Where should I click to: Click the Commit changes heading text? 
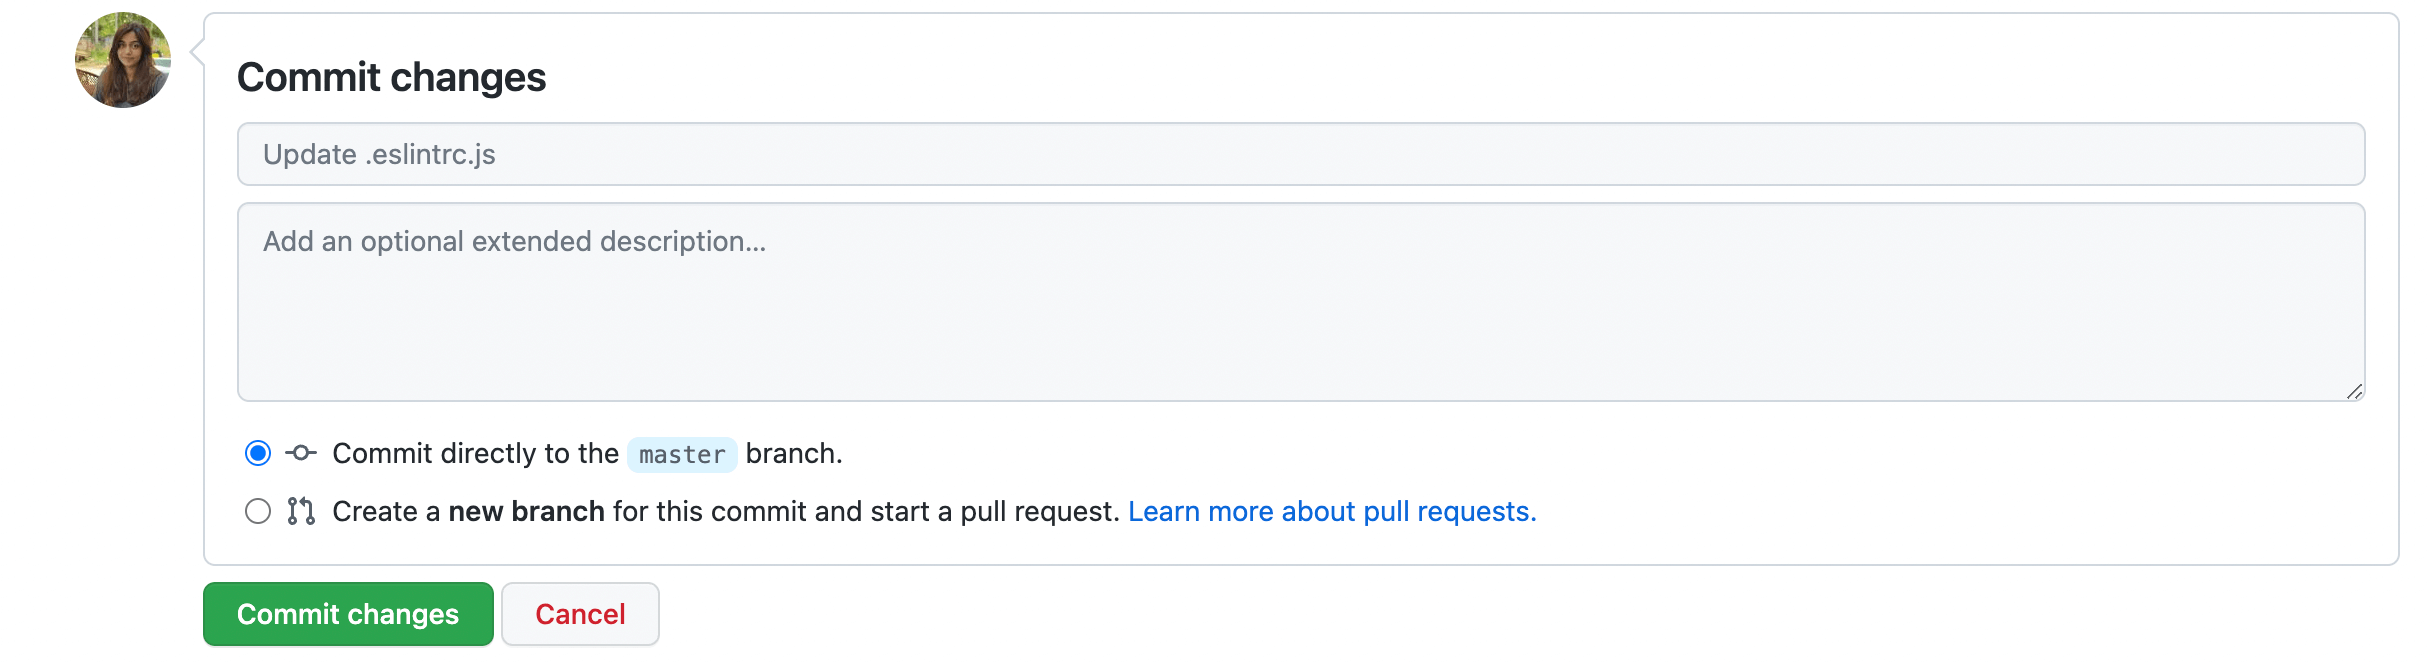coord(391,77)
